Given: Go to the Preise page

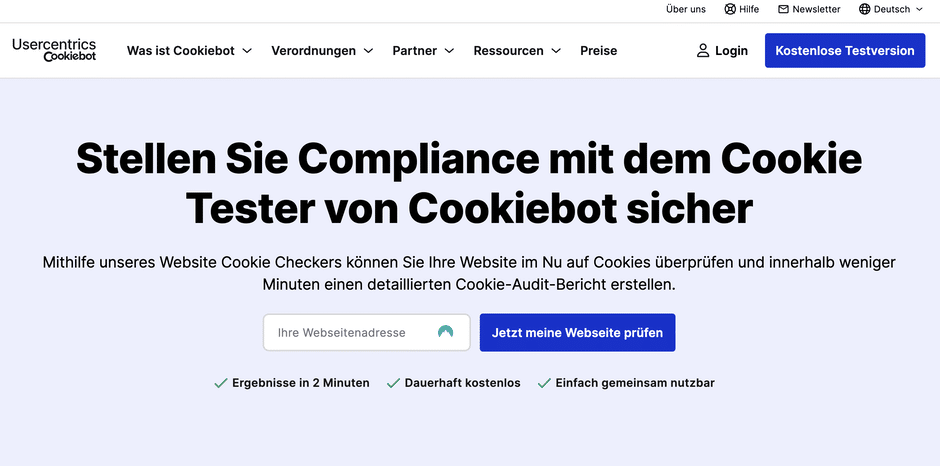Looking at the screenshot, I should [x=598, y=51].
